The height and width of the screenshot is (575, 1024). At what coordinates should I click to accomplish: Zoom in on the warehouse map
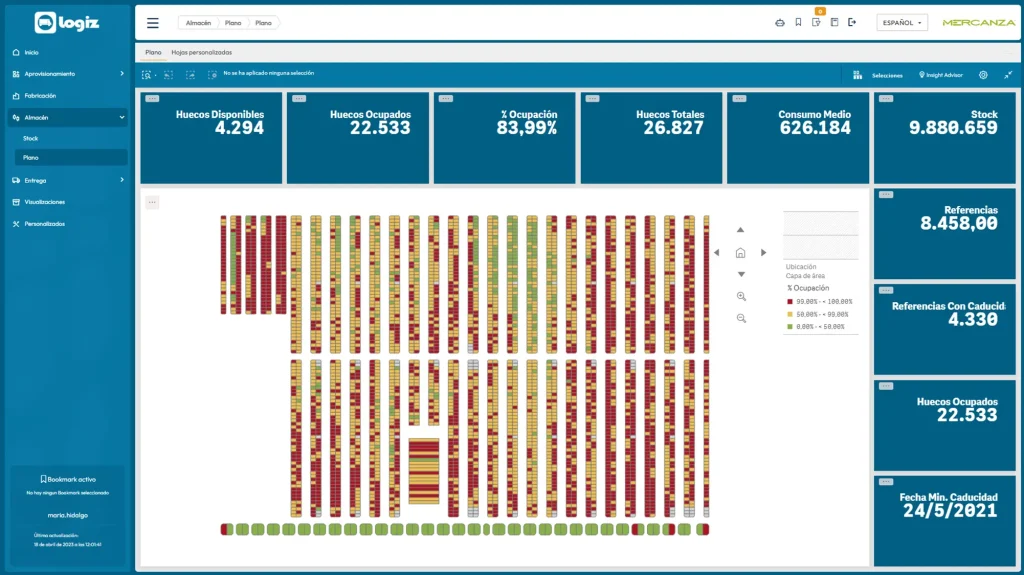pyautogui.click(x=741, y=297)
